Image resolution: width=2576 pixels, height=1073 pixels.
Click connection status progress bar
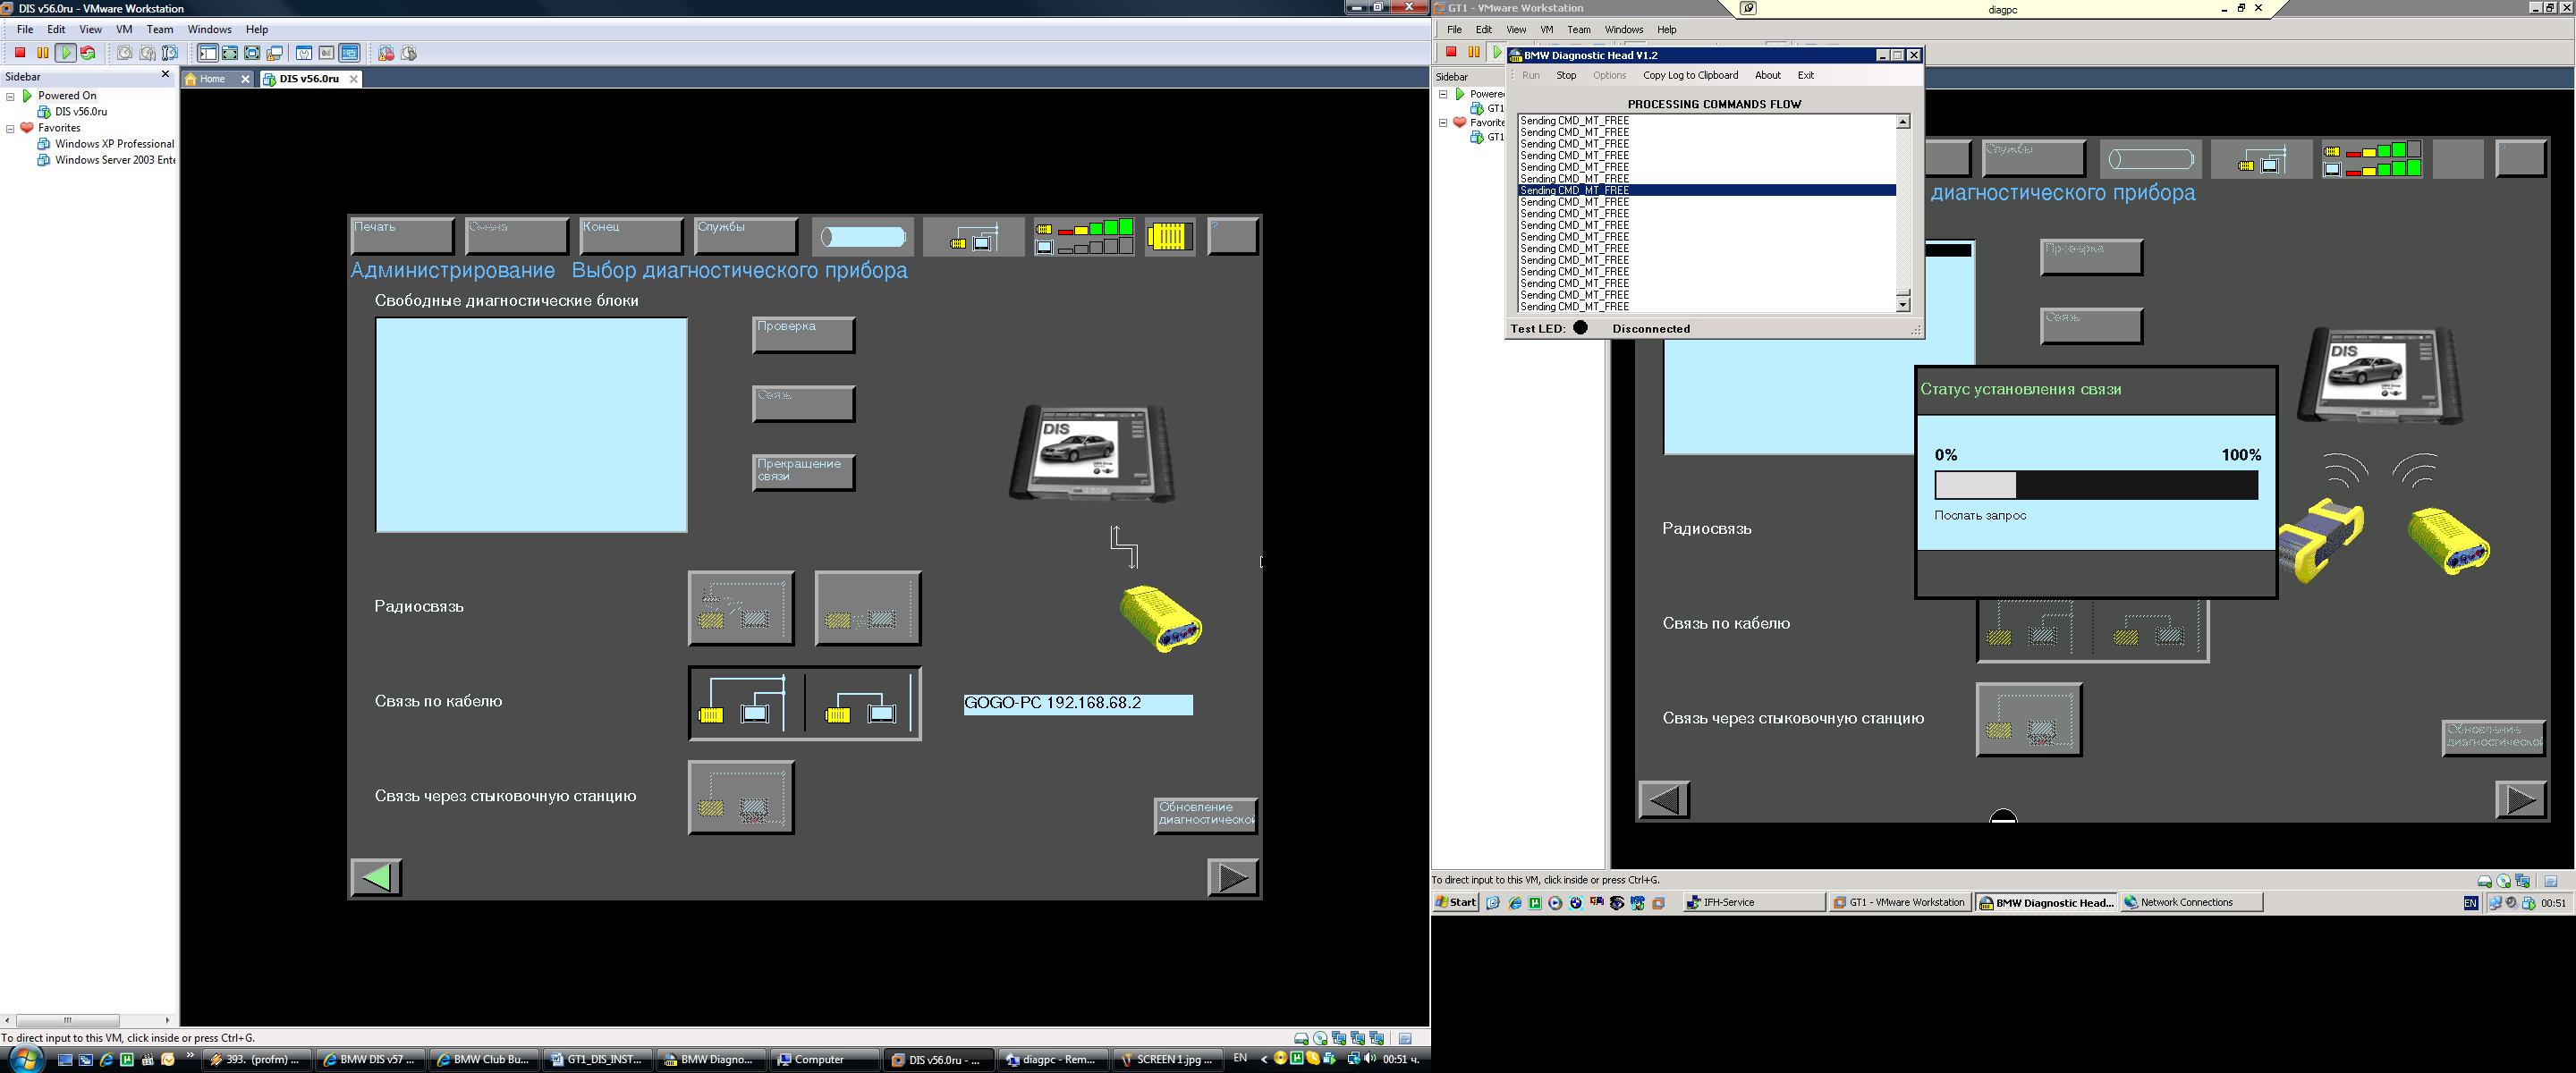(2096, 485)
